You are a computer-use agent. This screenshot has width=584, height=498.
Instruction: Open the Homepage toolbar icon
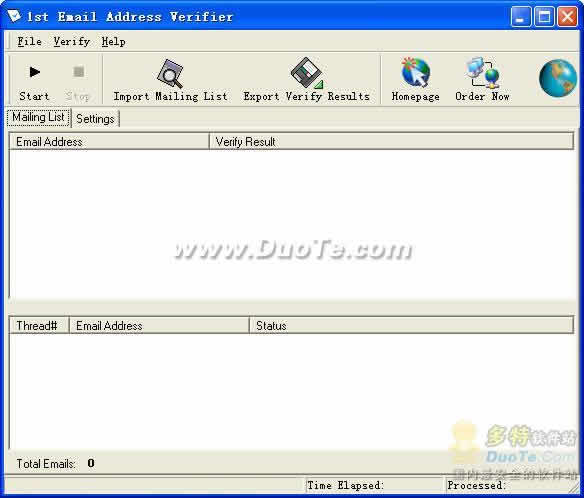pos(415,72)
